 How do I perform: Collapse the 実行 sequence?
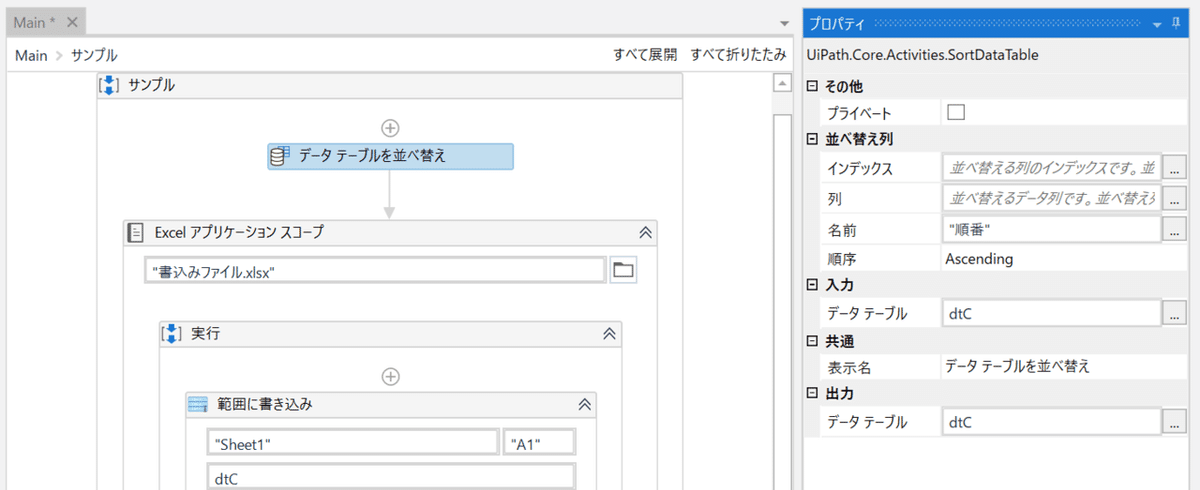click(x=609, y=333)
